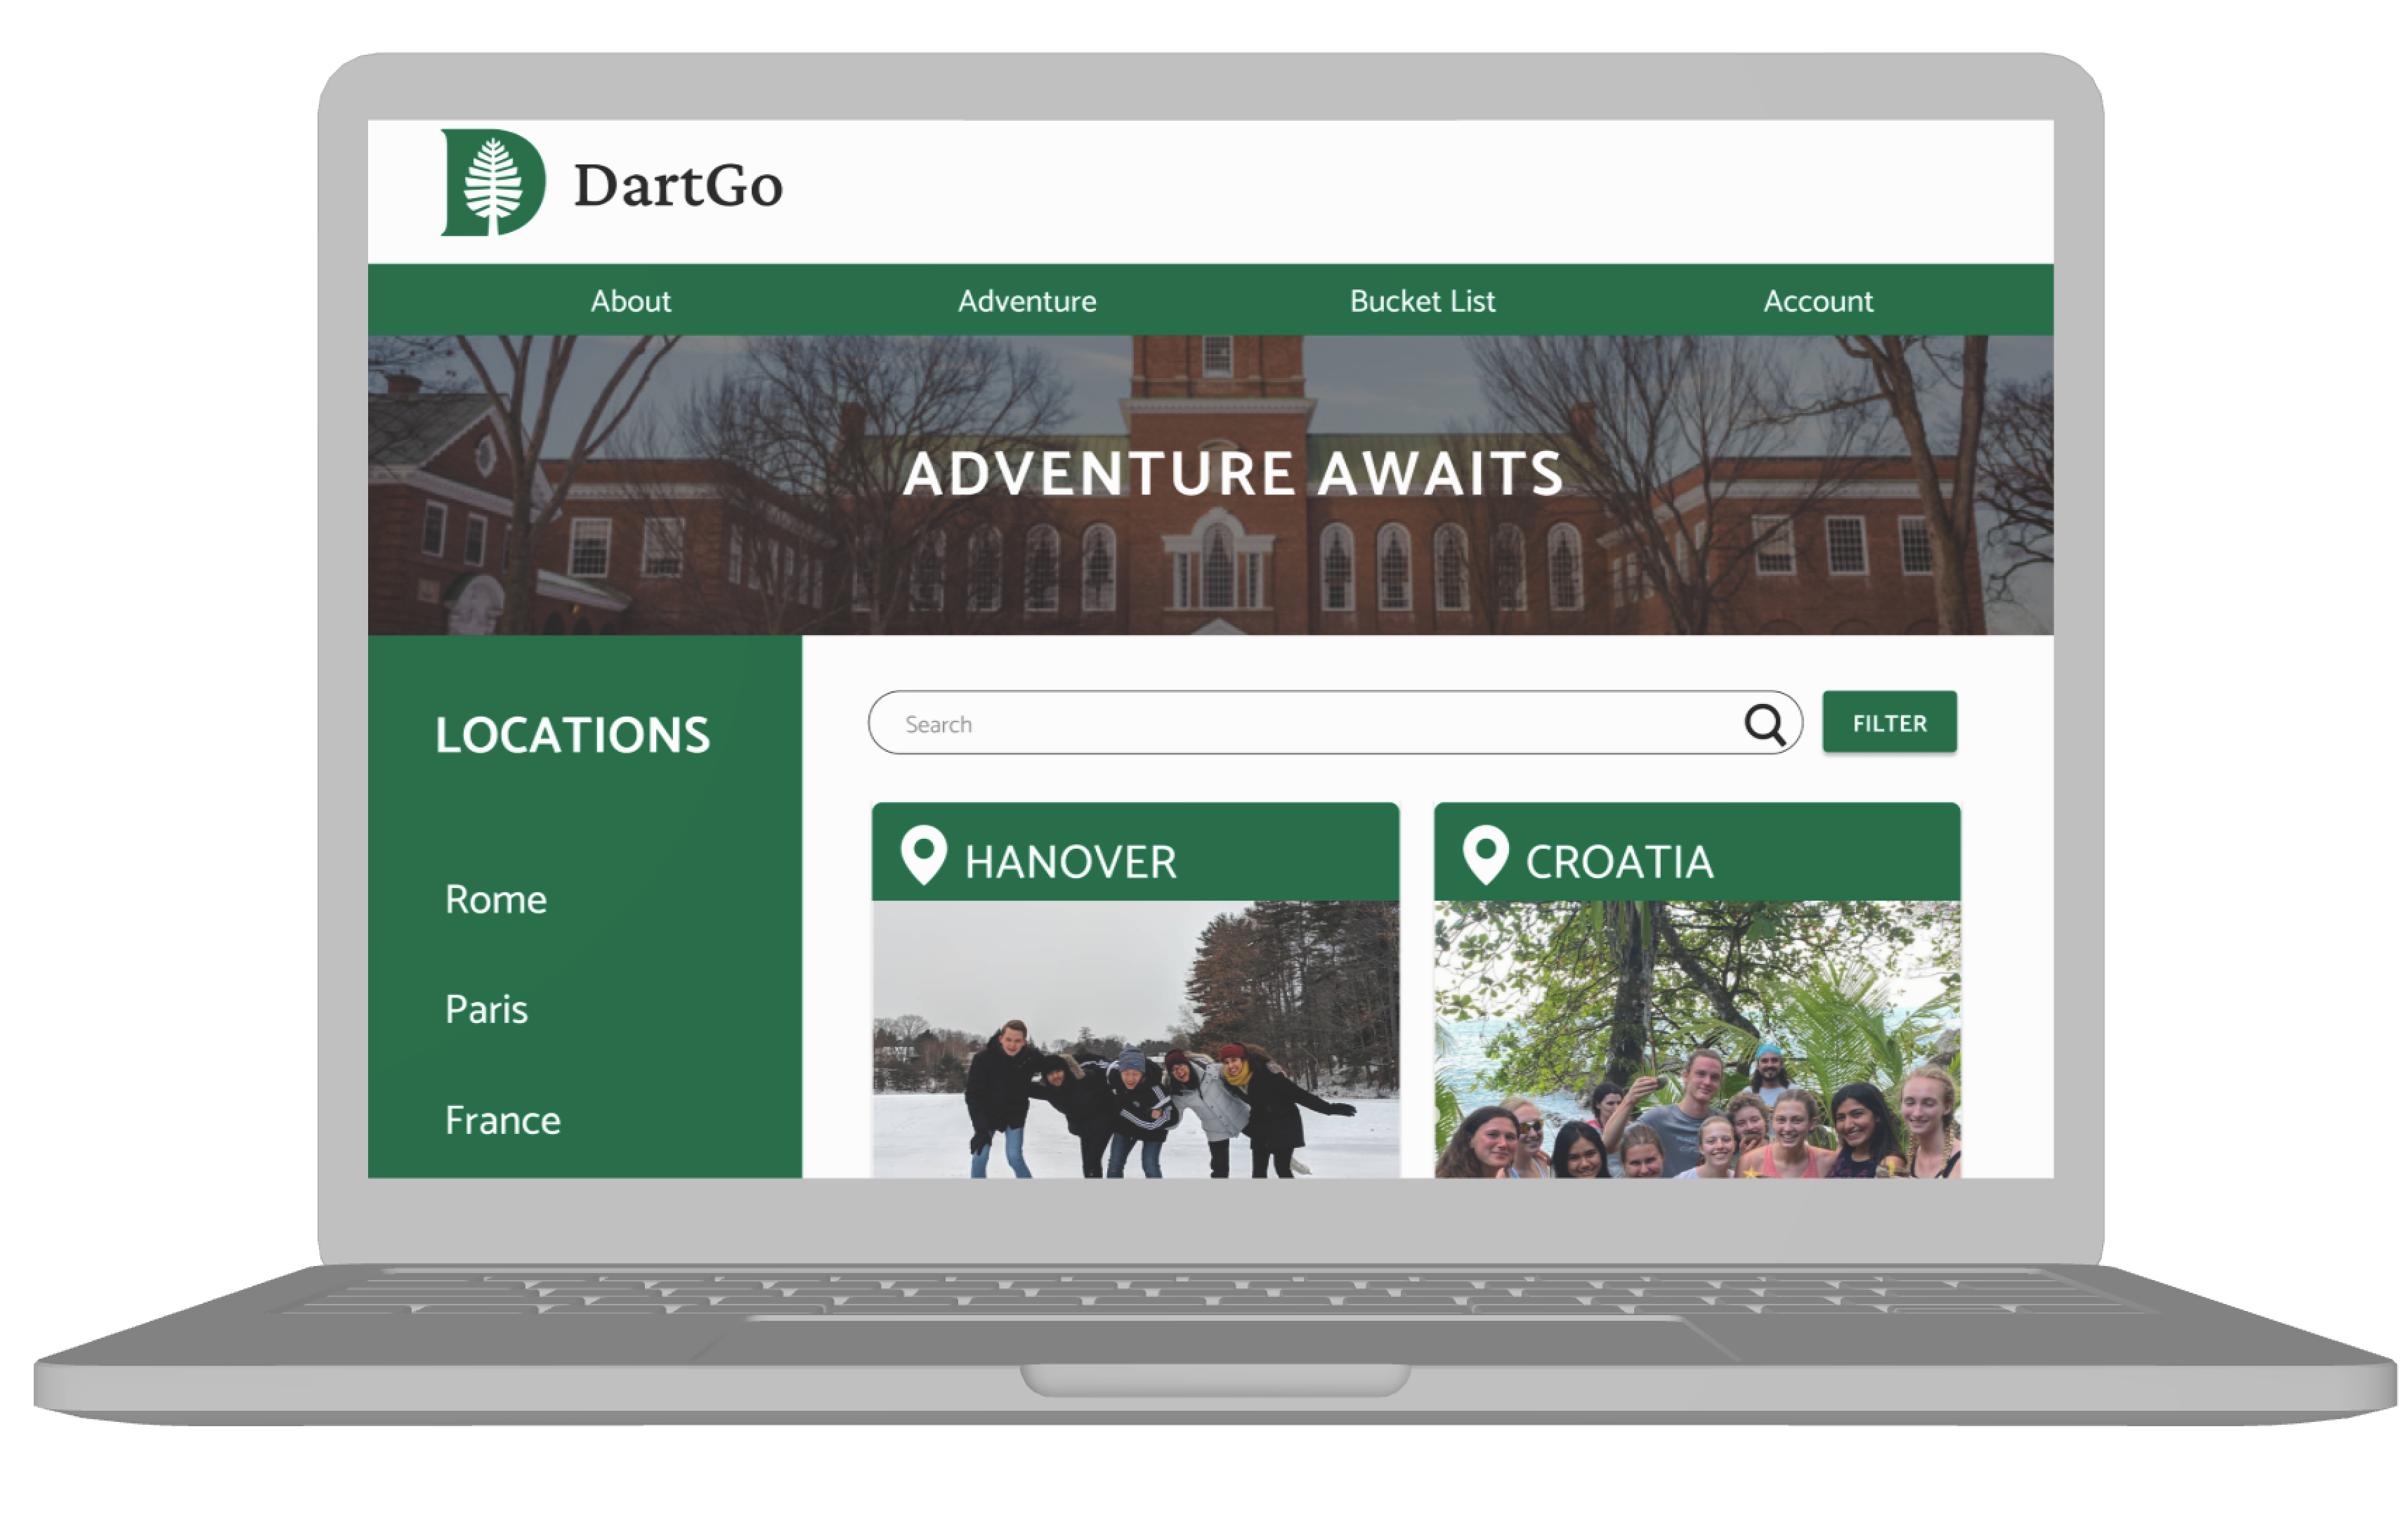Click the magnifying glass search icon
The image size is (2404, 1540).
[1764, 724]
